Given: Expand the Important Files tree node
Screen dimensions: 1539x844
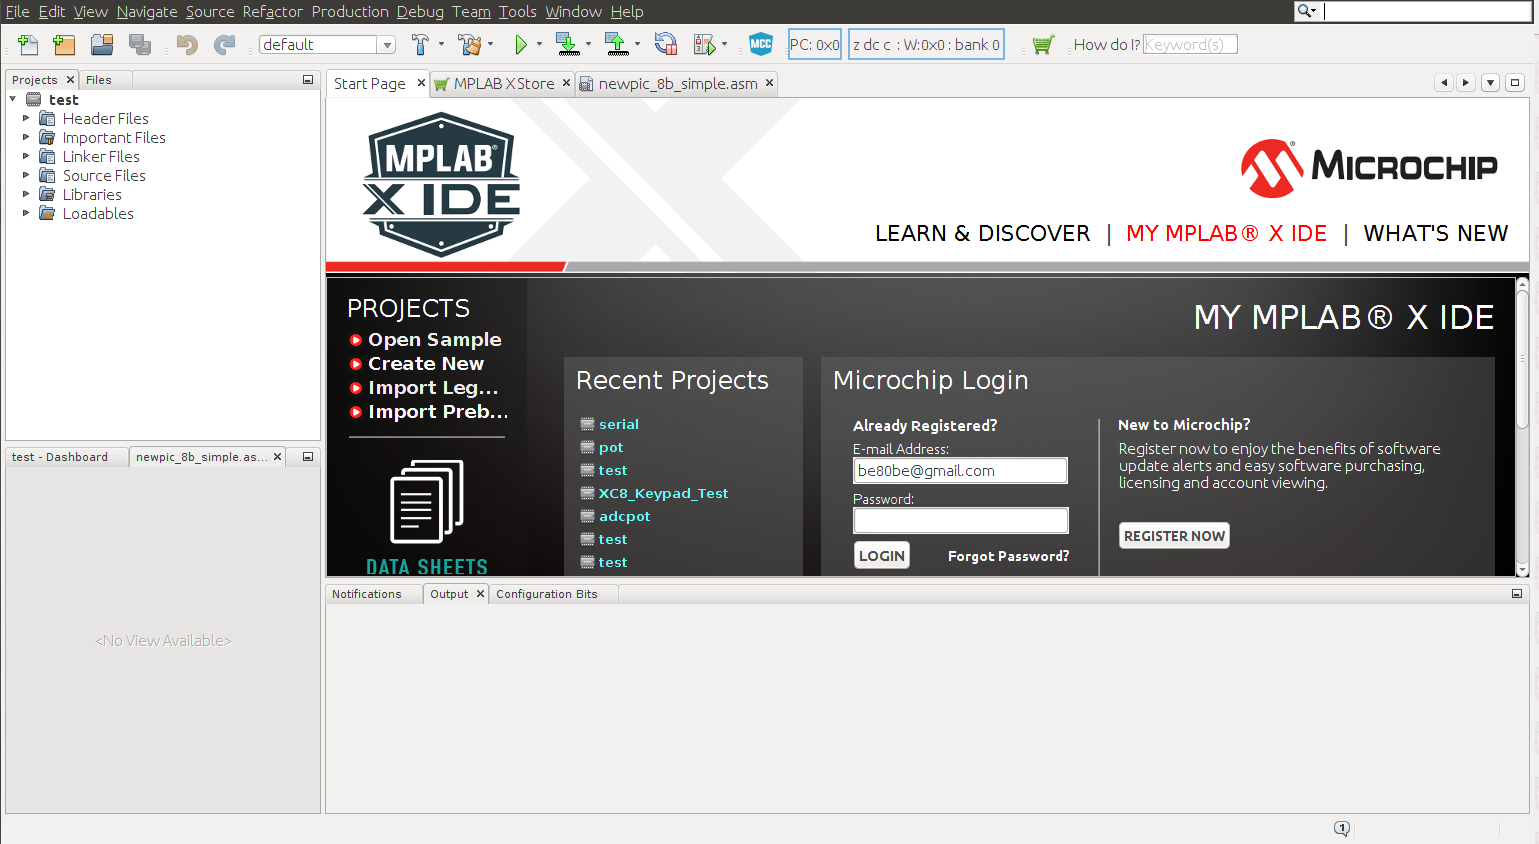Looking at the screenshot, I should pos(26,137).
